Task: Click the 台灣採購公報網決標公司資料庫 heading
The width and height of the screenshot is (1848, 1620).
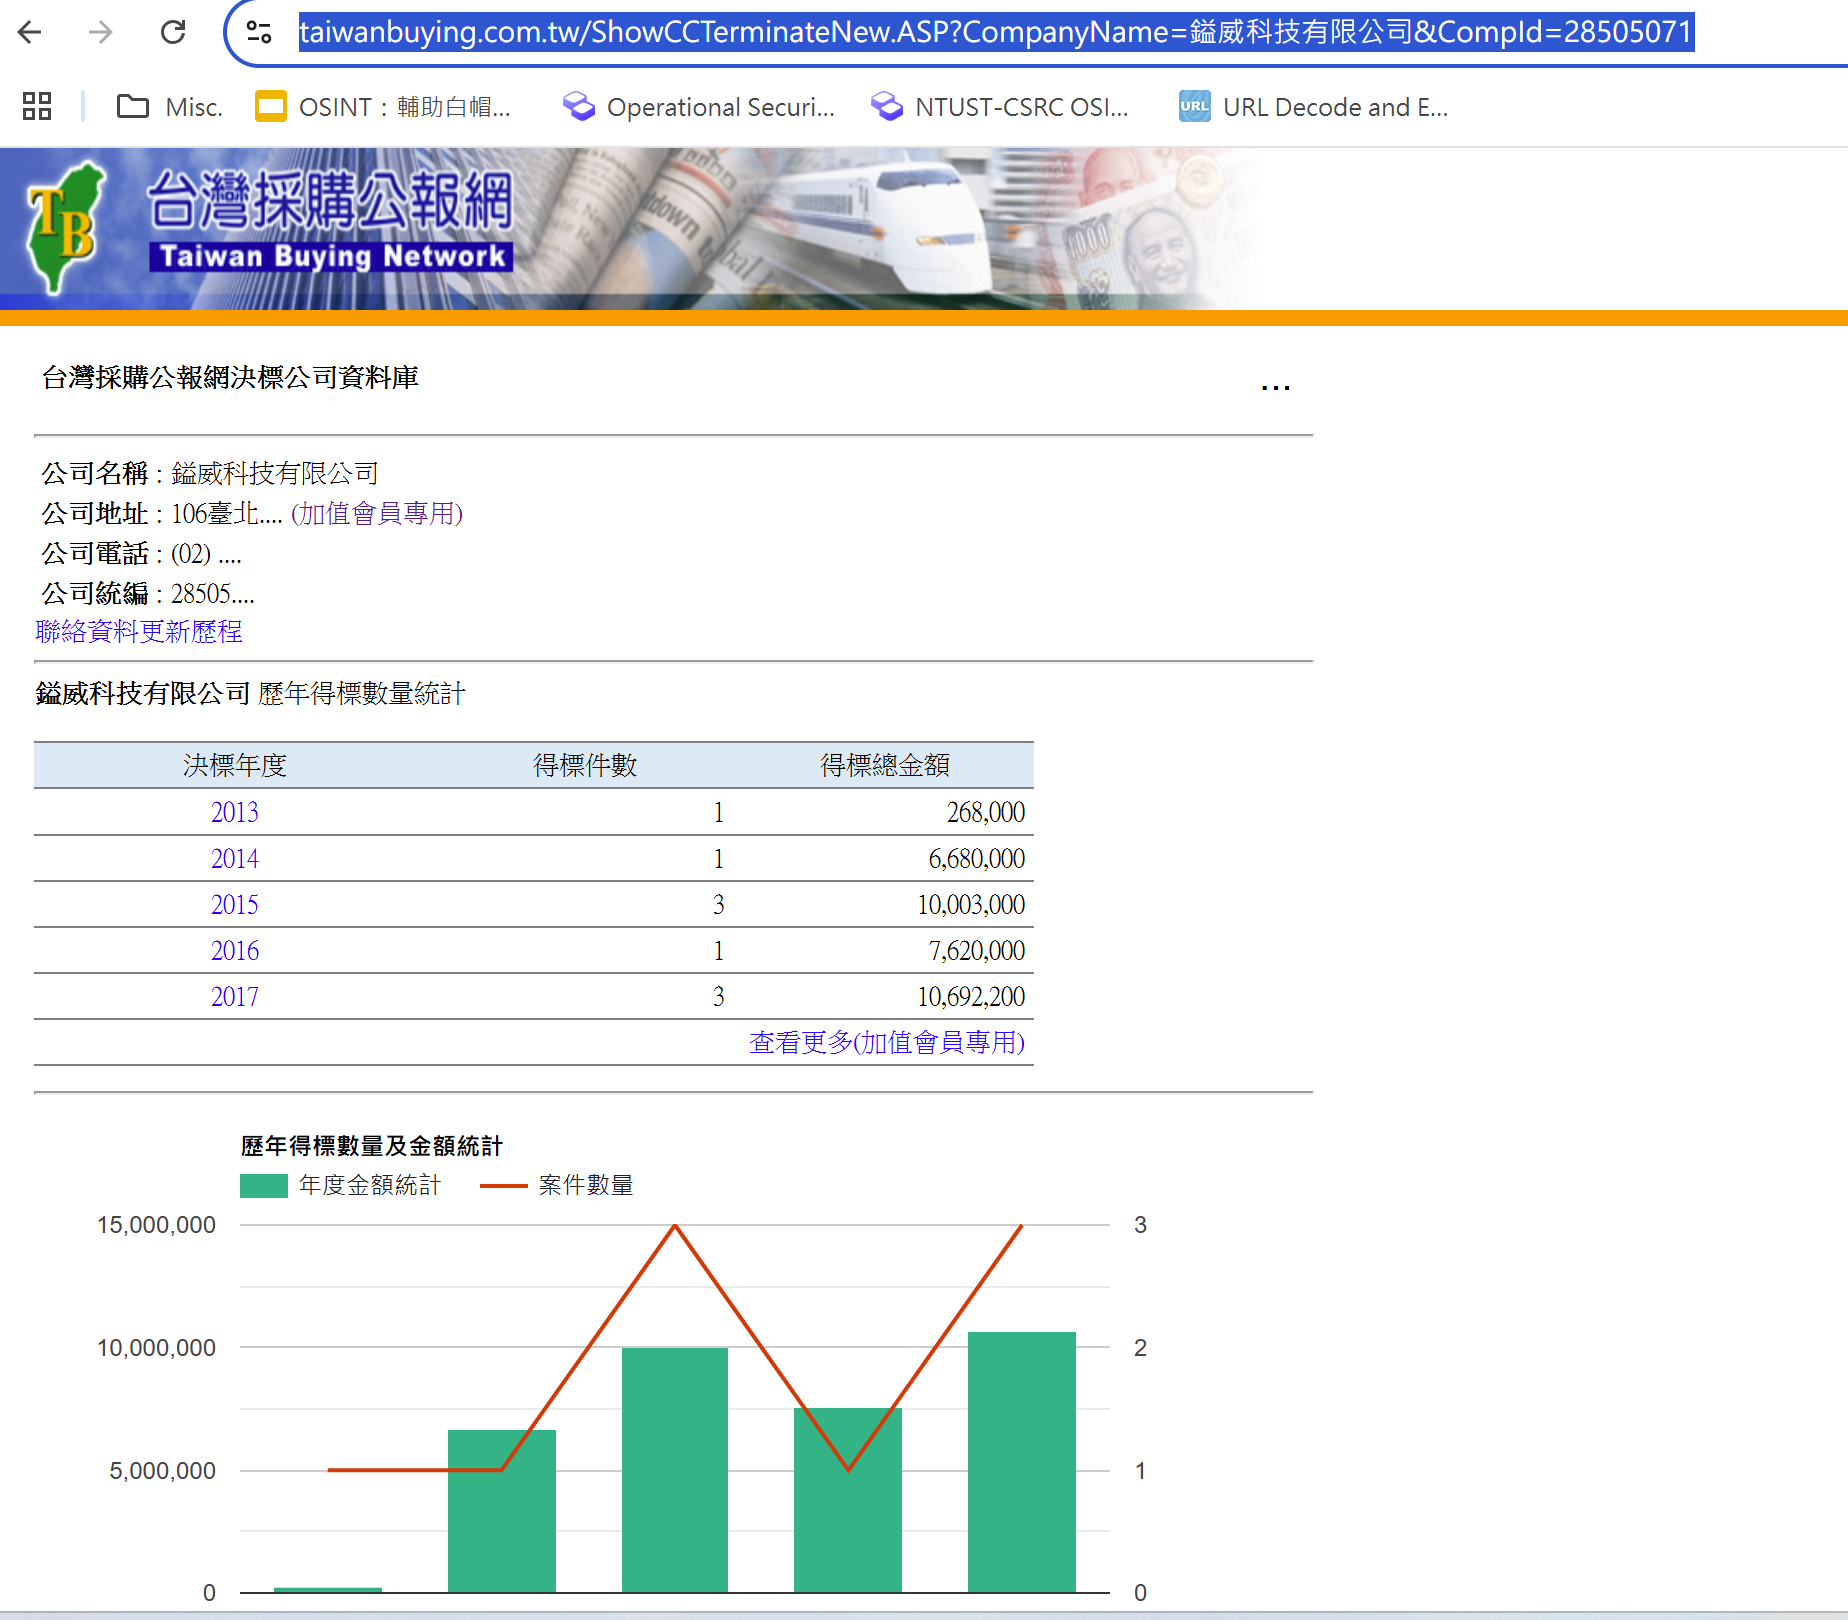Action: coord(230,377)
